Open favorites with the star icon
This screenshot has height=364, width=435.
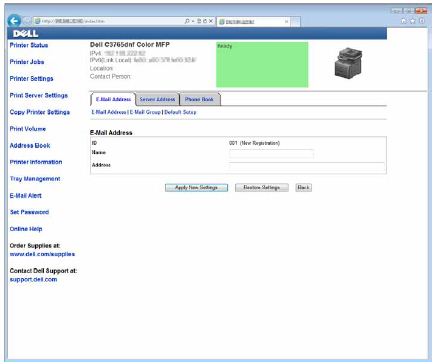[413, 21]
